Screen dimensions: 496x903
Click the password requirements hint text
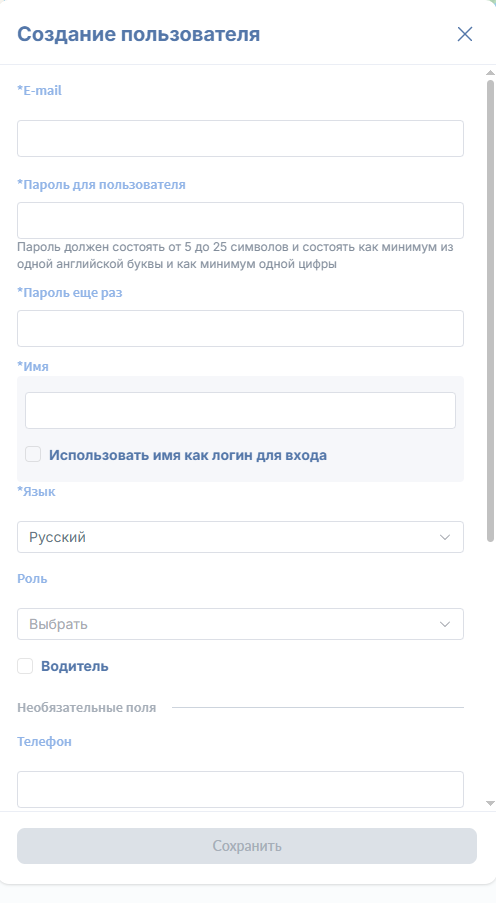pos(235,256)
